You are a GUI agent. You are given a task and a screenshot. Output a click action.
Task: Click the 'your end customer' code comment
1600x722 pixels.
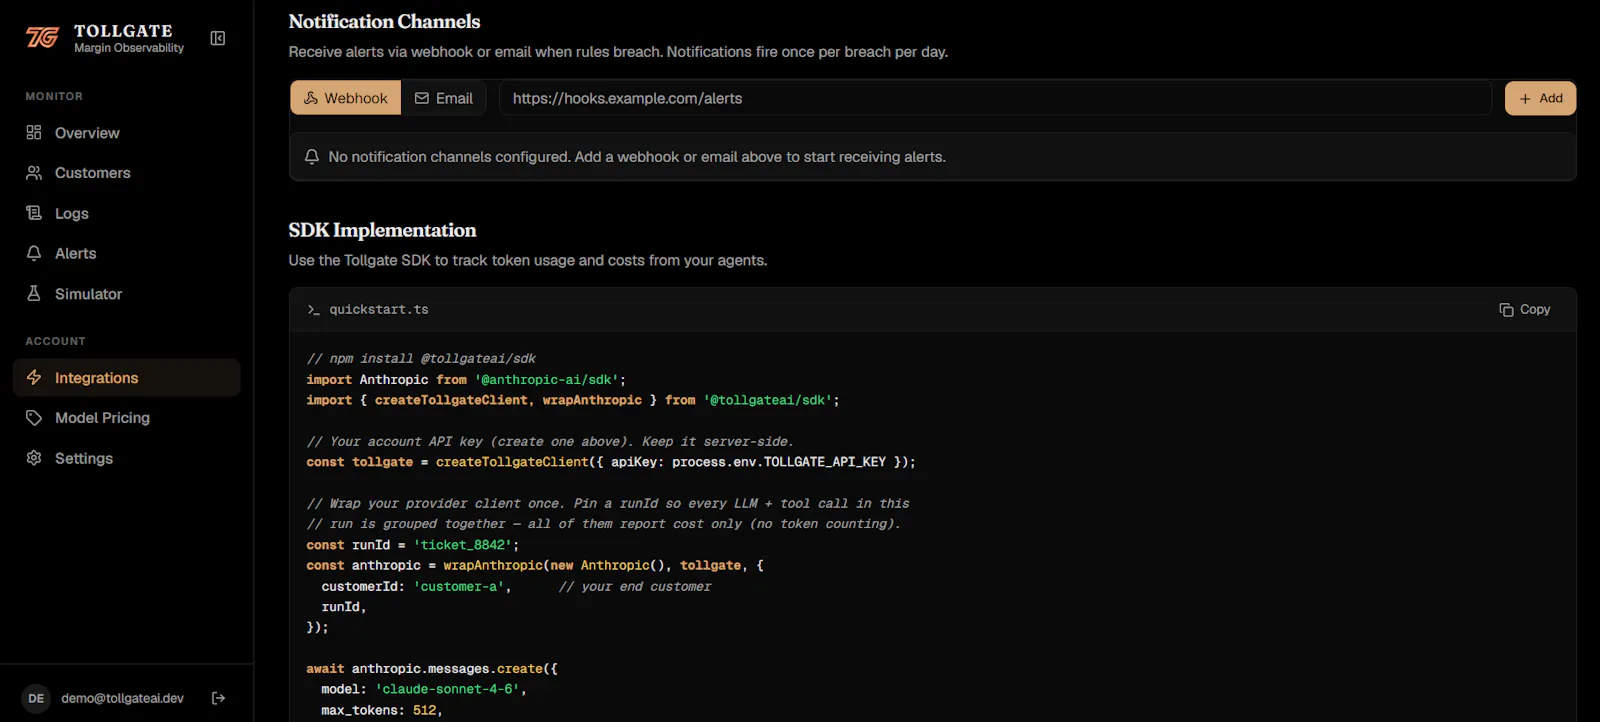pos(635,587)
